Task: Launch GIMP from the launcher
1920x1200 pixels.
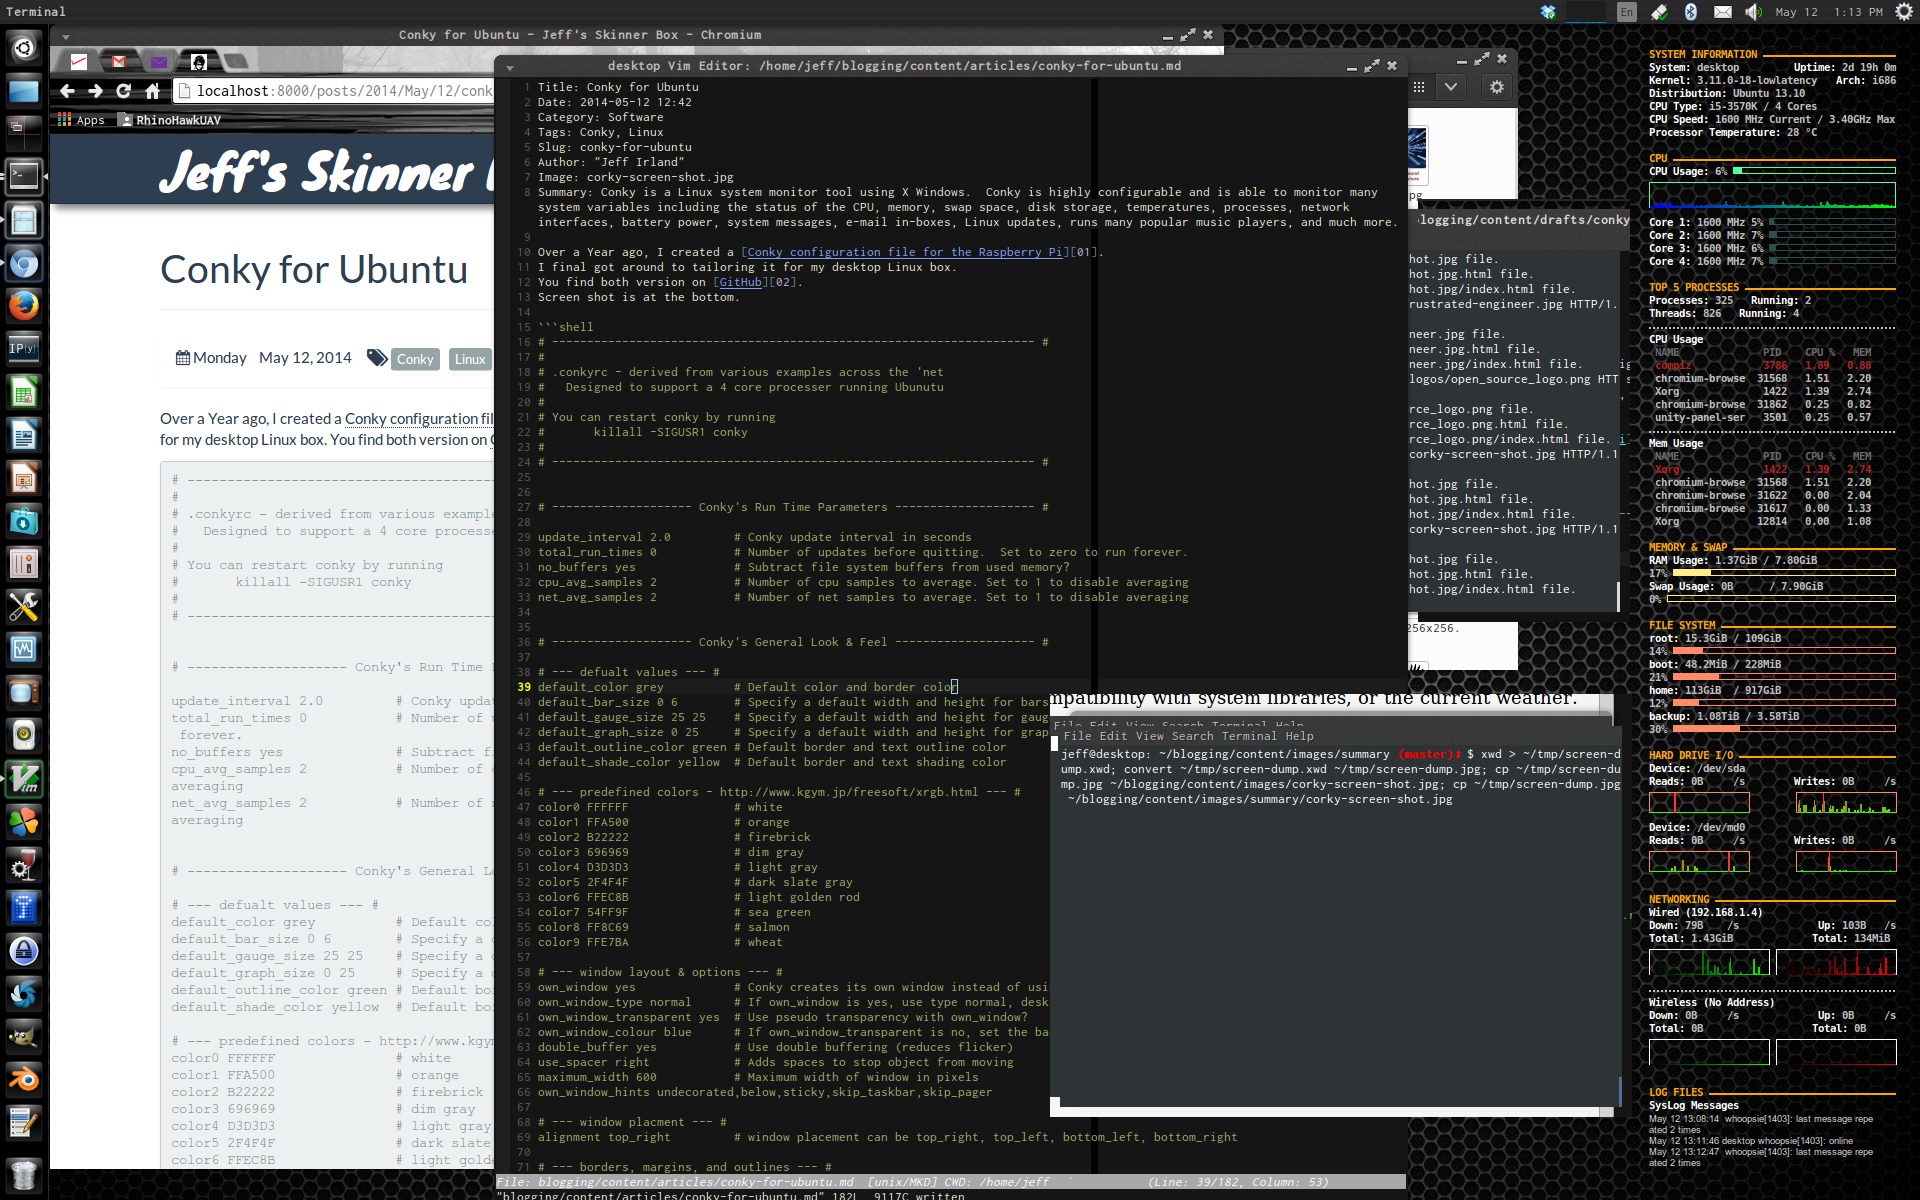Action: click(x=24, y=1036)
